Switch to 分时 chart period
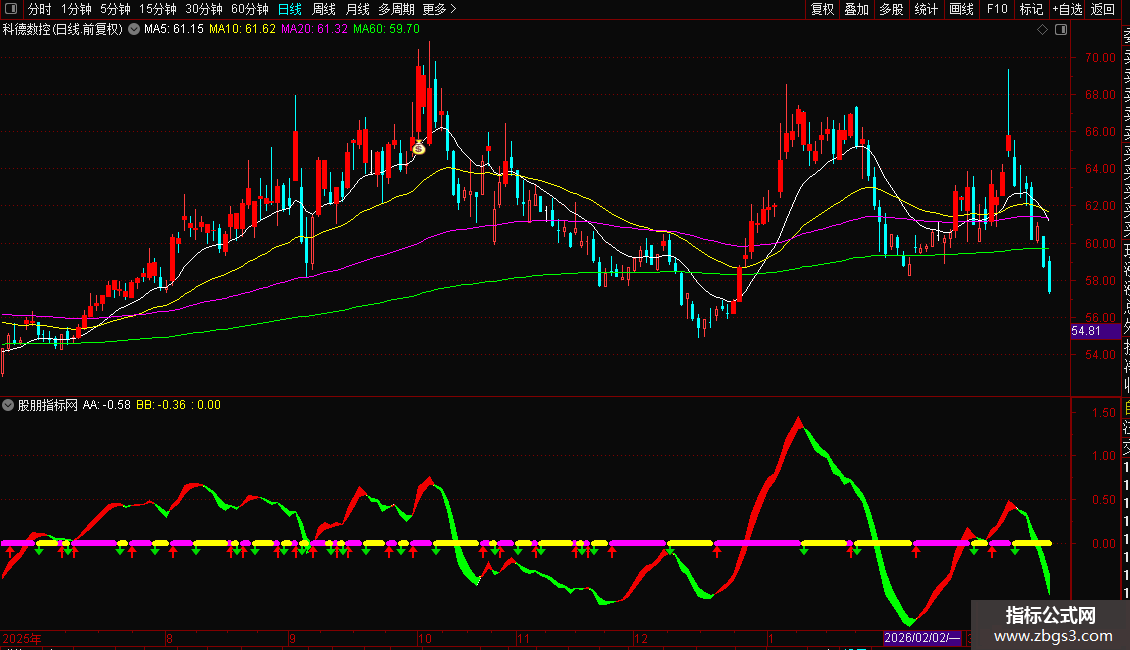This screenshot has width=1130, height=650. point(40,9)
